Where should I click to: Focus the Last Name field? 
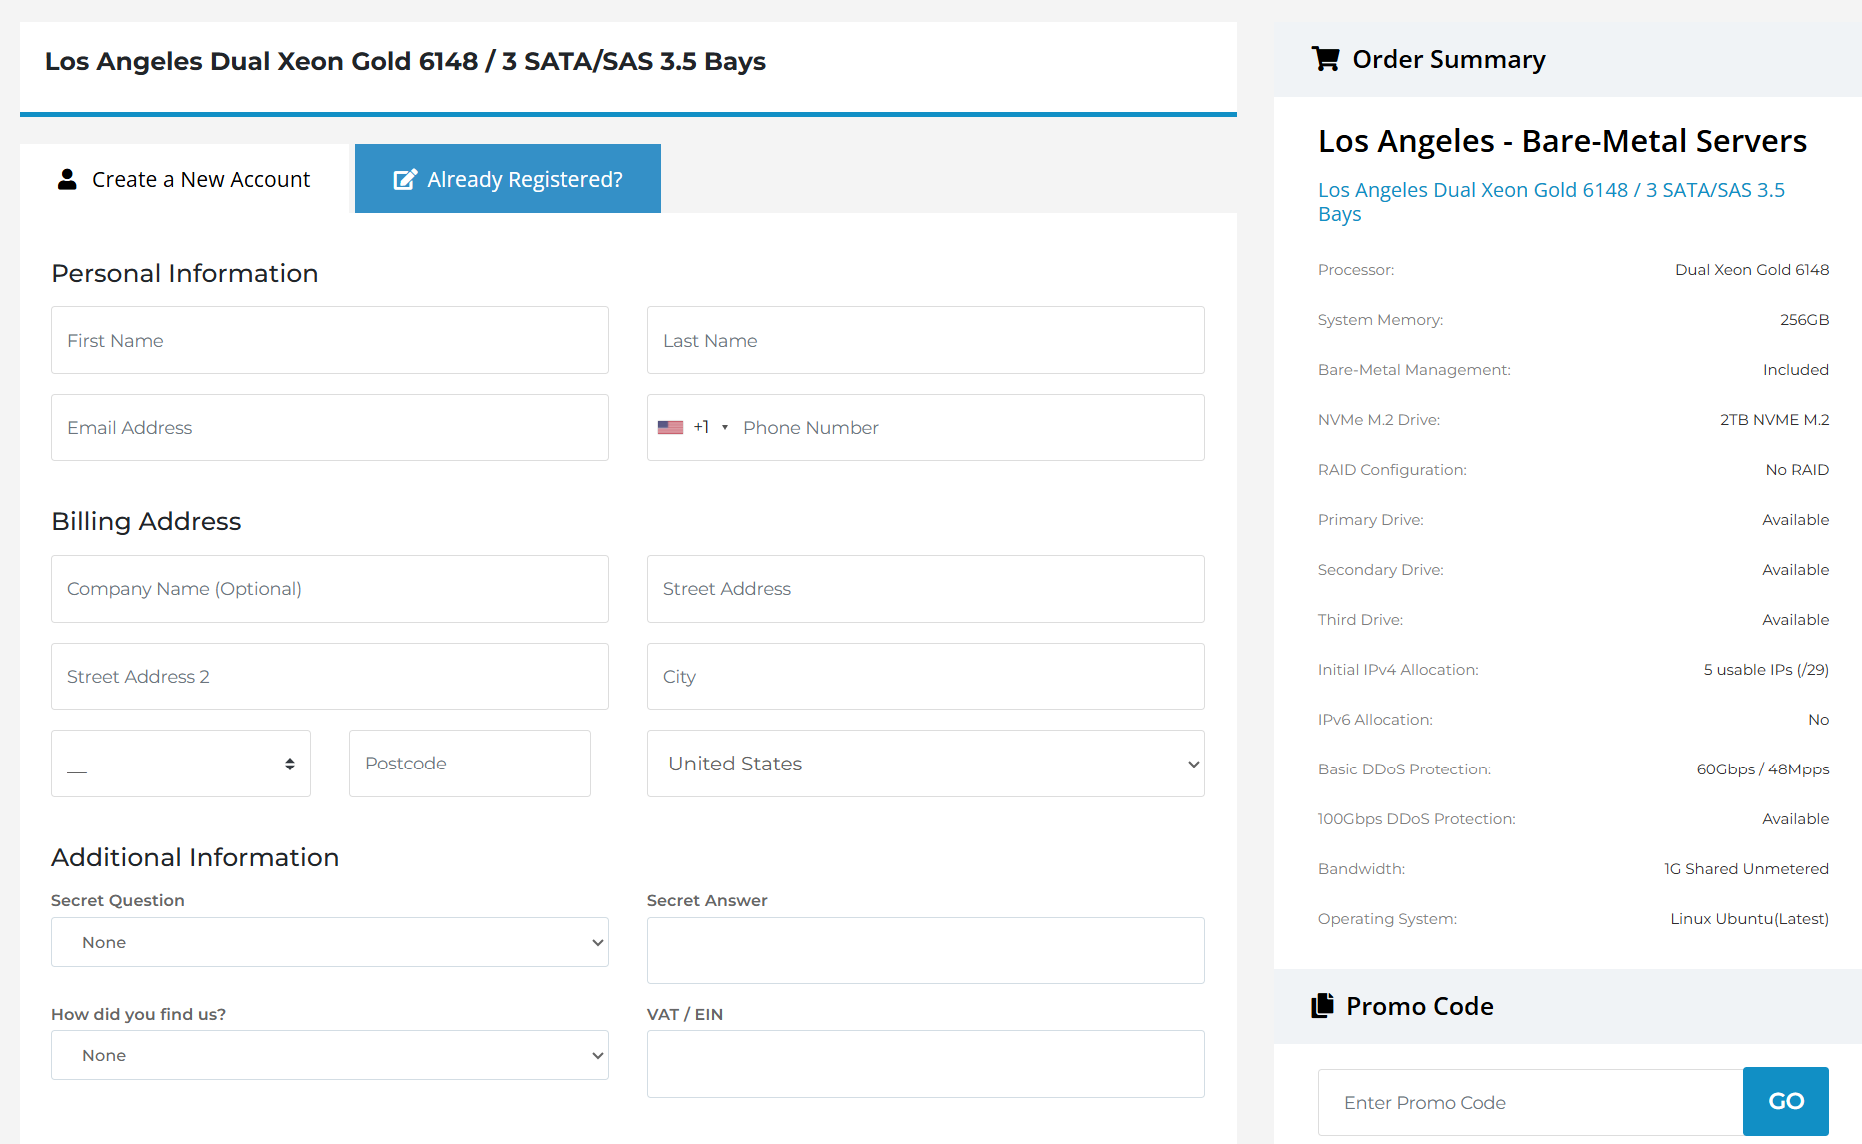(925, 340)
